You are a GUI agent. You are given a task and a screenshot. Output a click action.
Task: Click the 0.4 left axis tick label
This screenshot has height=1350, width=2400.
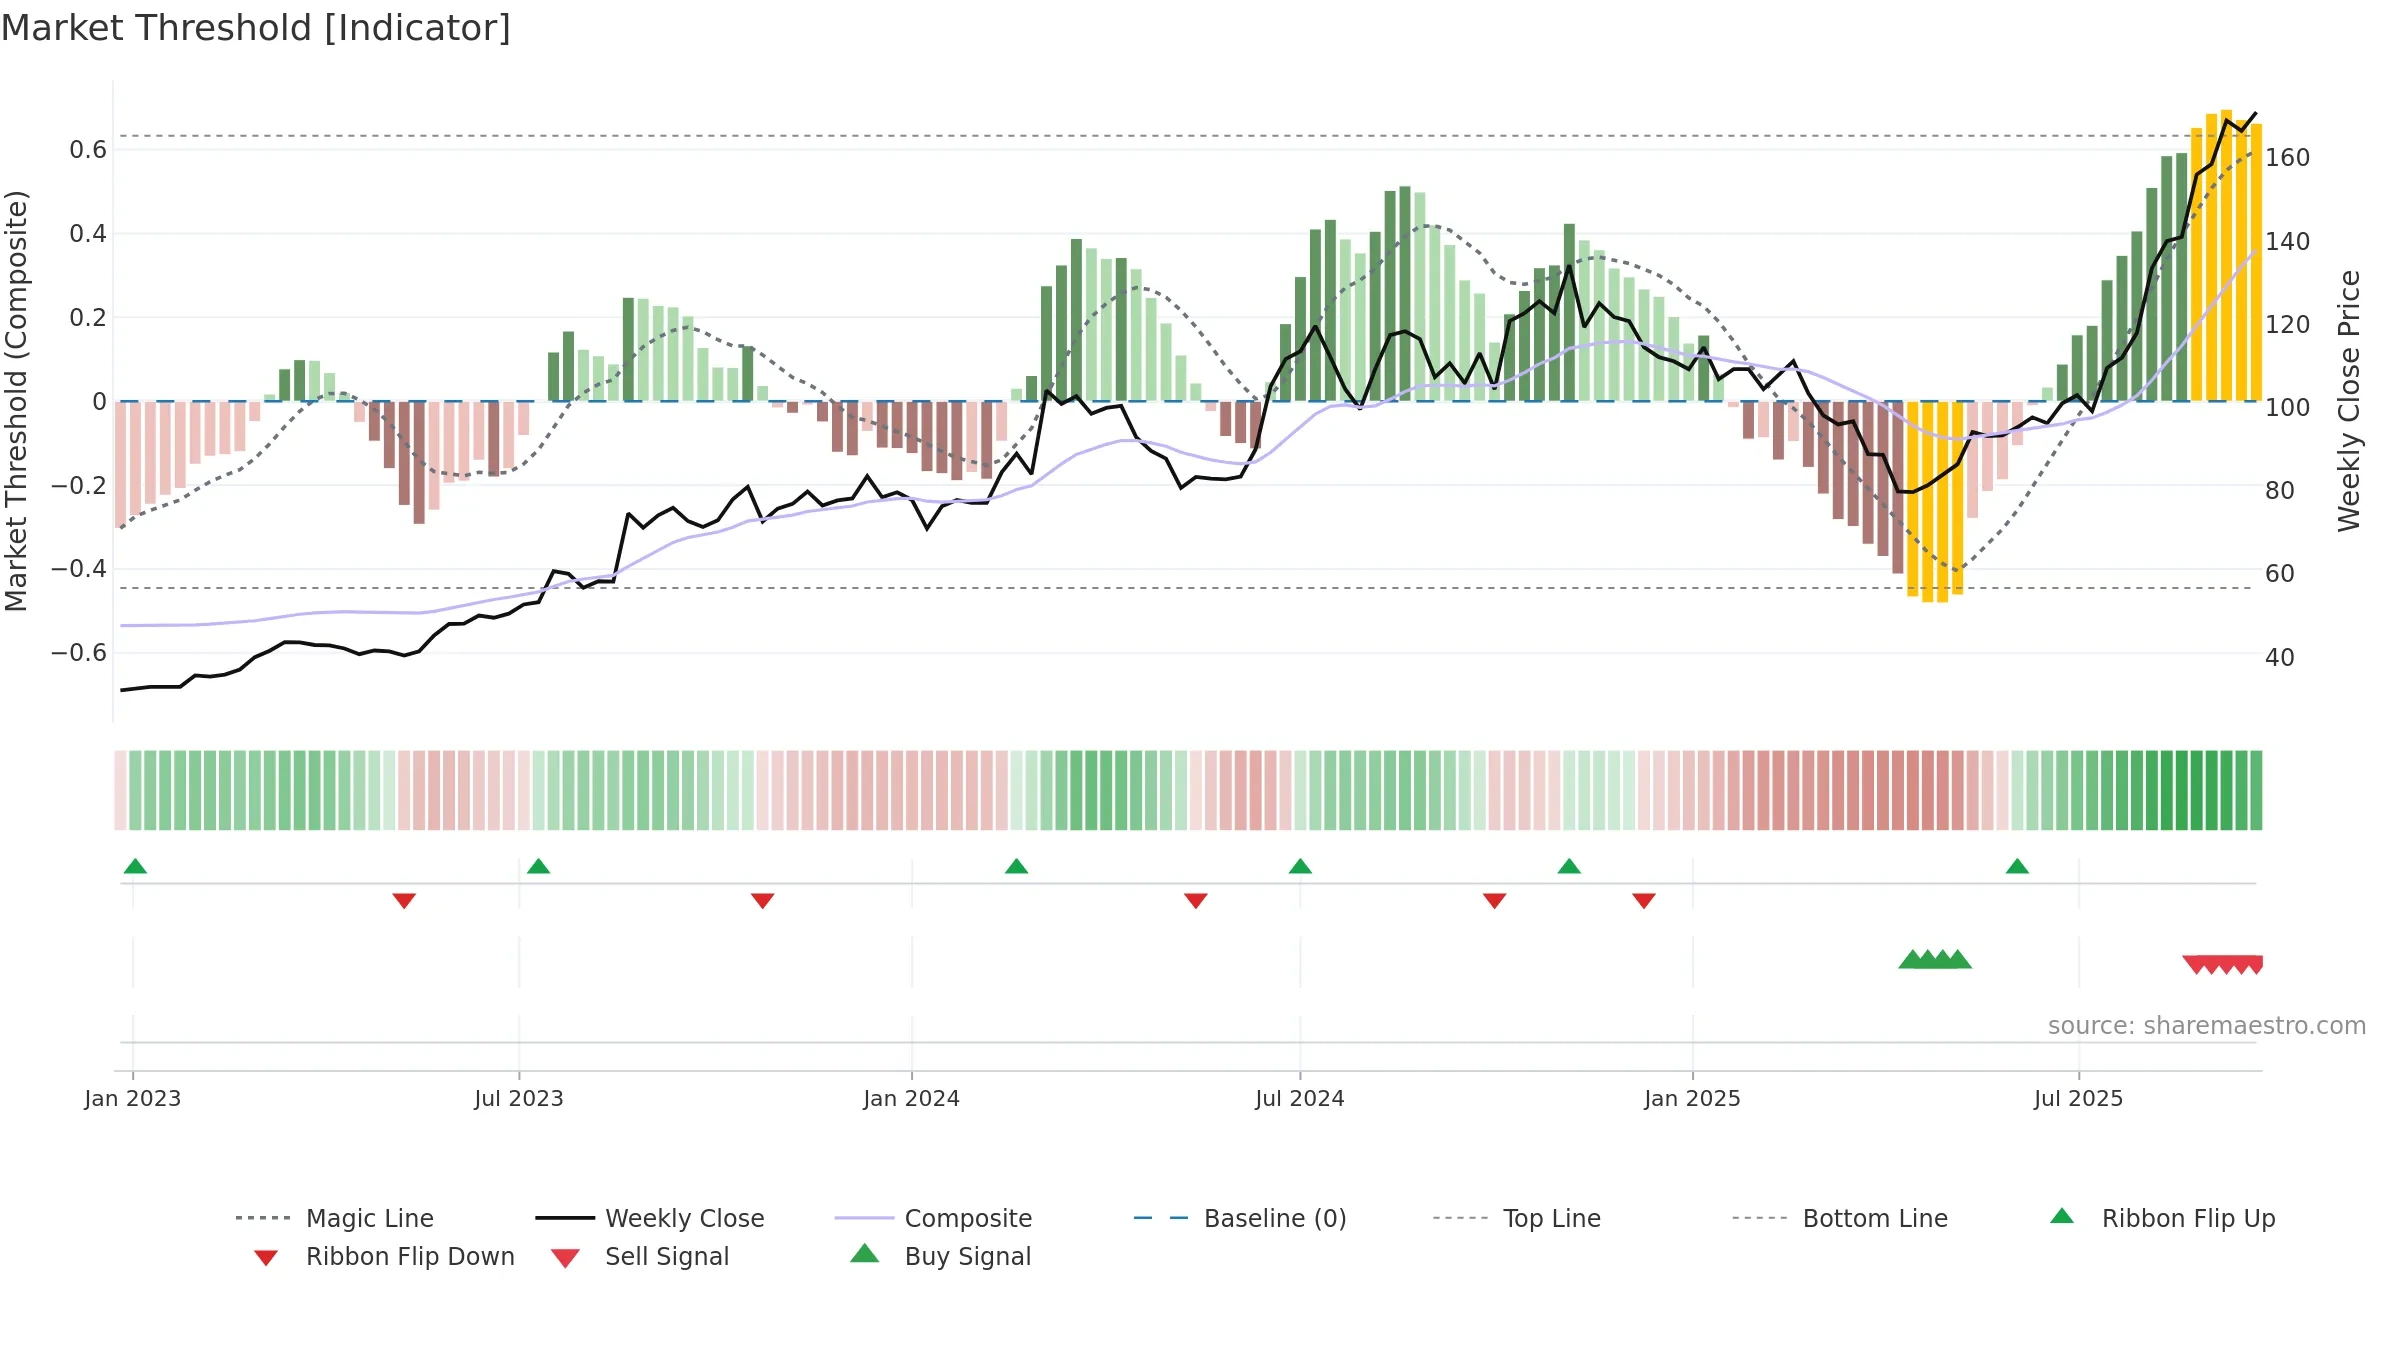click(88, 234)
